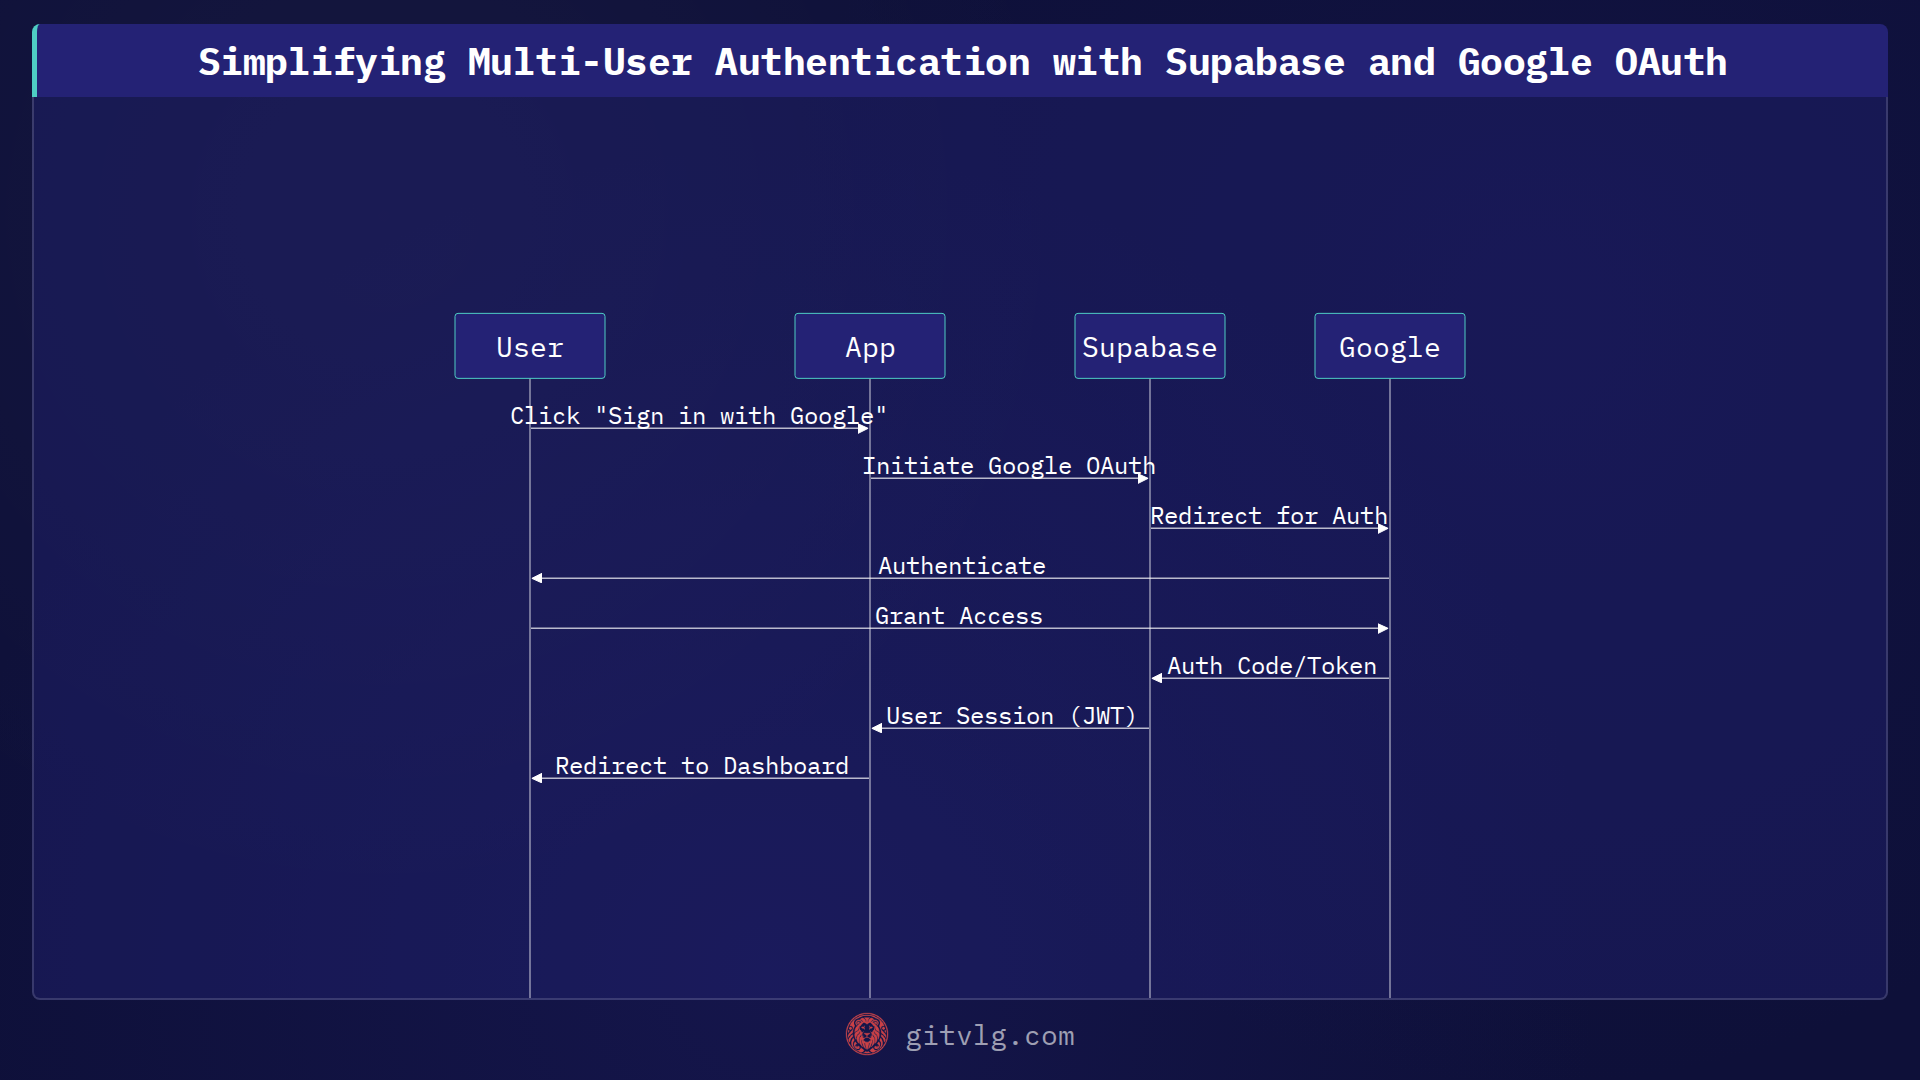
Task: Click the 'Redirect to Dashboard' message label
Action: (x=702, y=766)
